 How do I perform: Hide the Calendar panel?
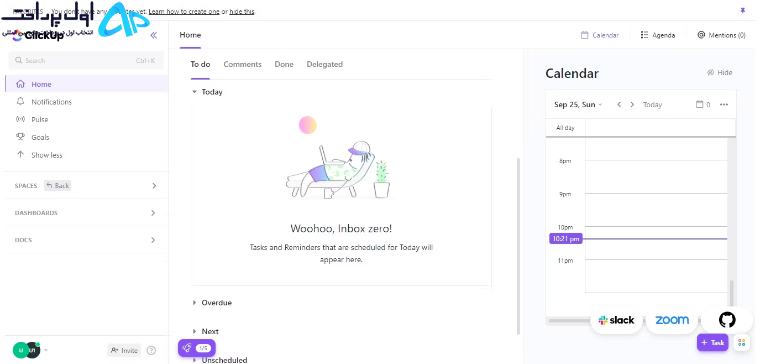point(719,72)
